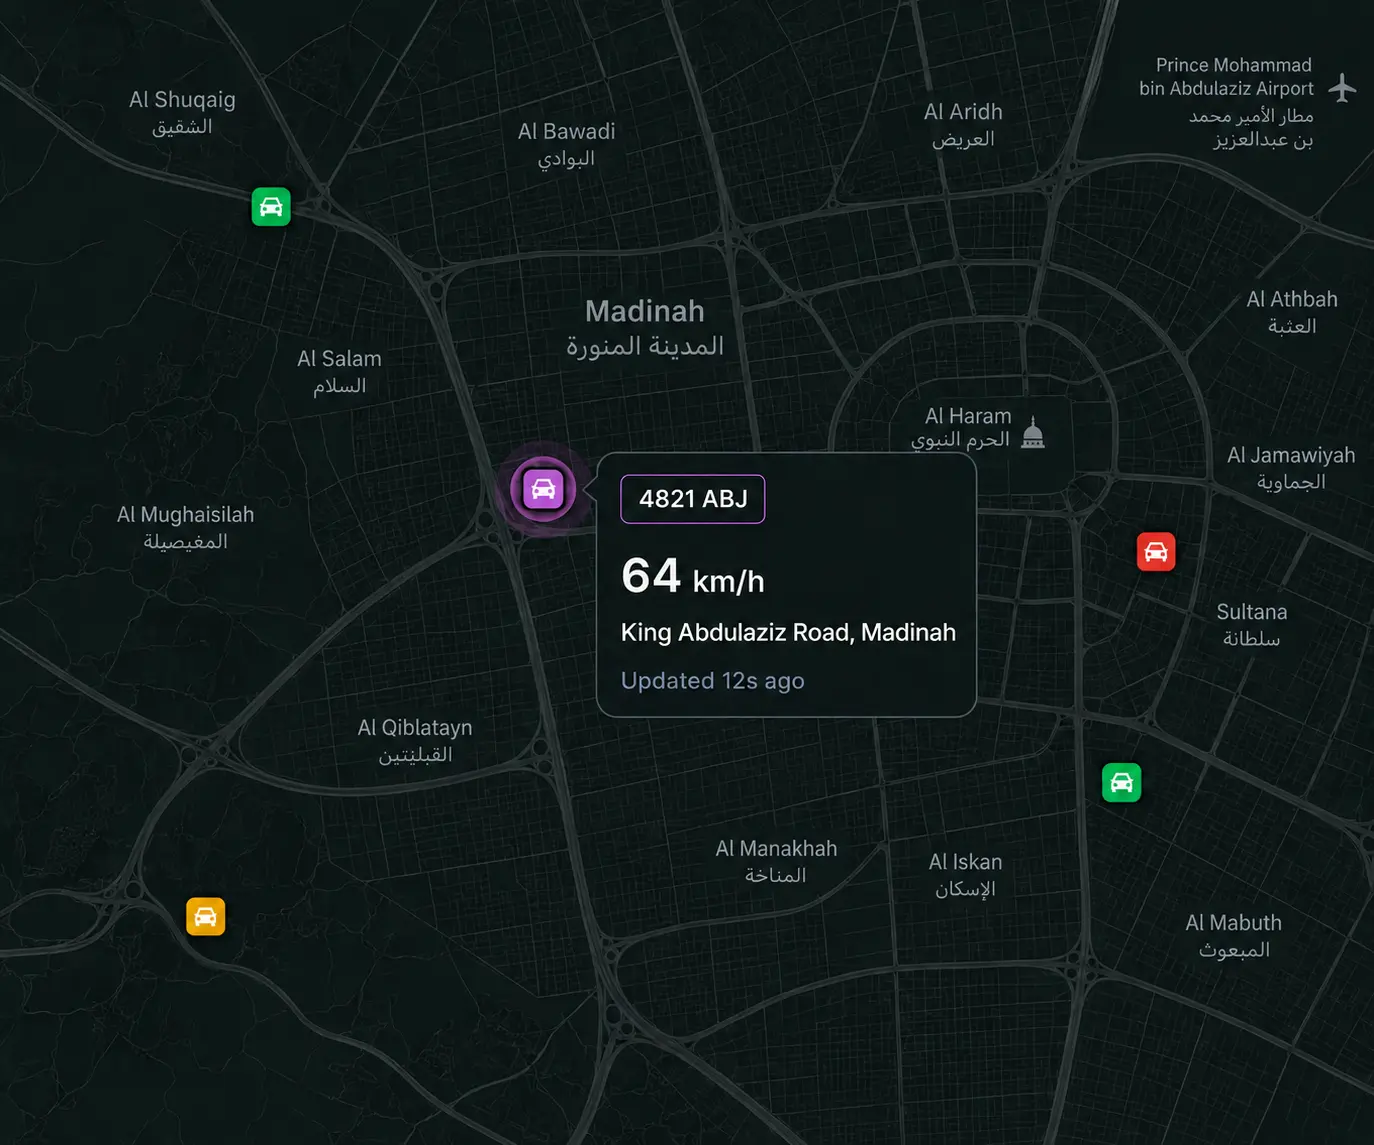Click the Updated 12s ago timestamp
Image resolution: width=1374 pixels, height=1145 pixels.
[713, 681]
